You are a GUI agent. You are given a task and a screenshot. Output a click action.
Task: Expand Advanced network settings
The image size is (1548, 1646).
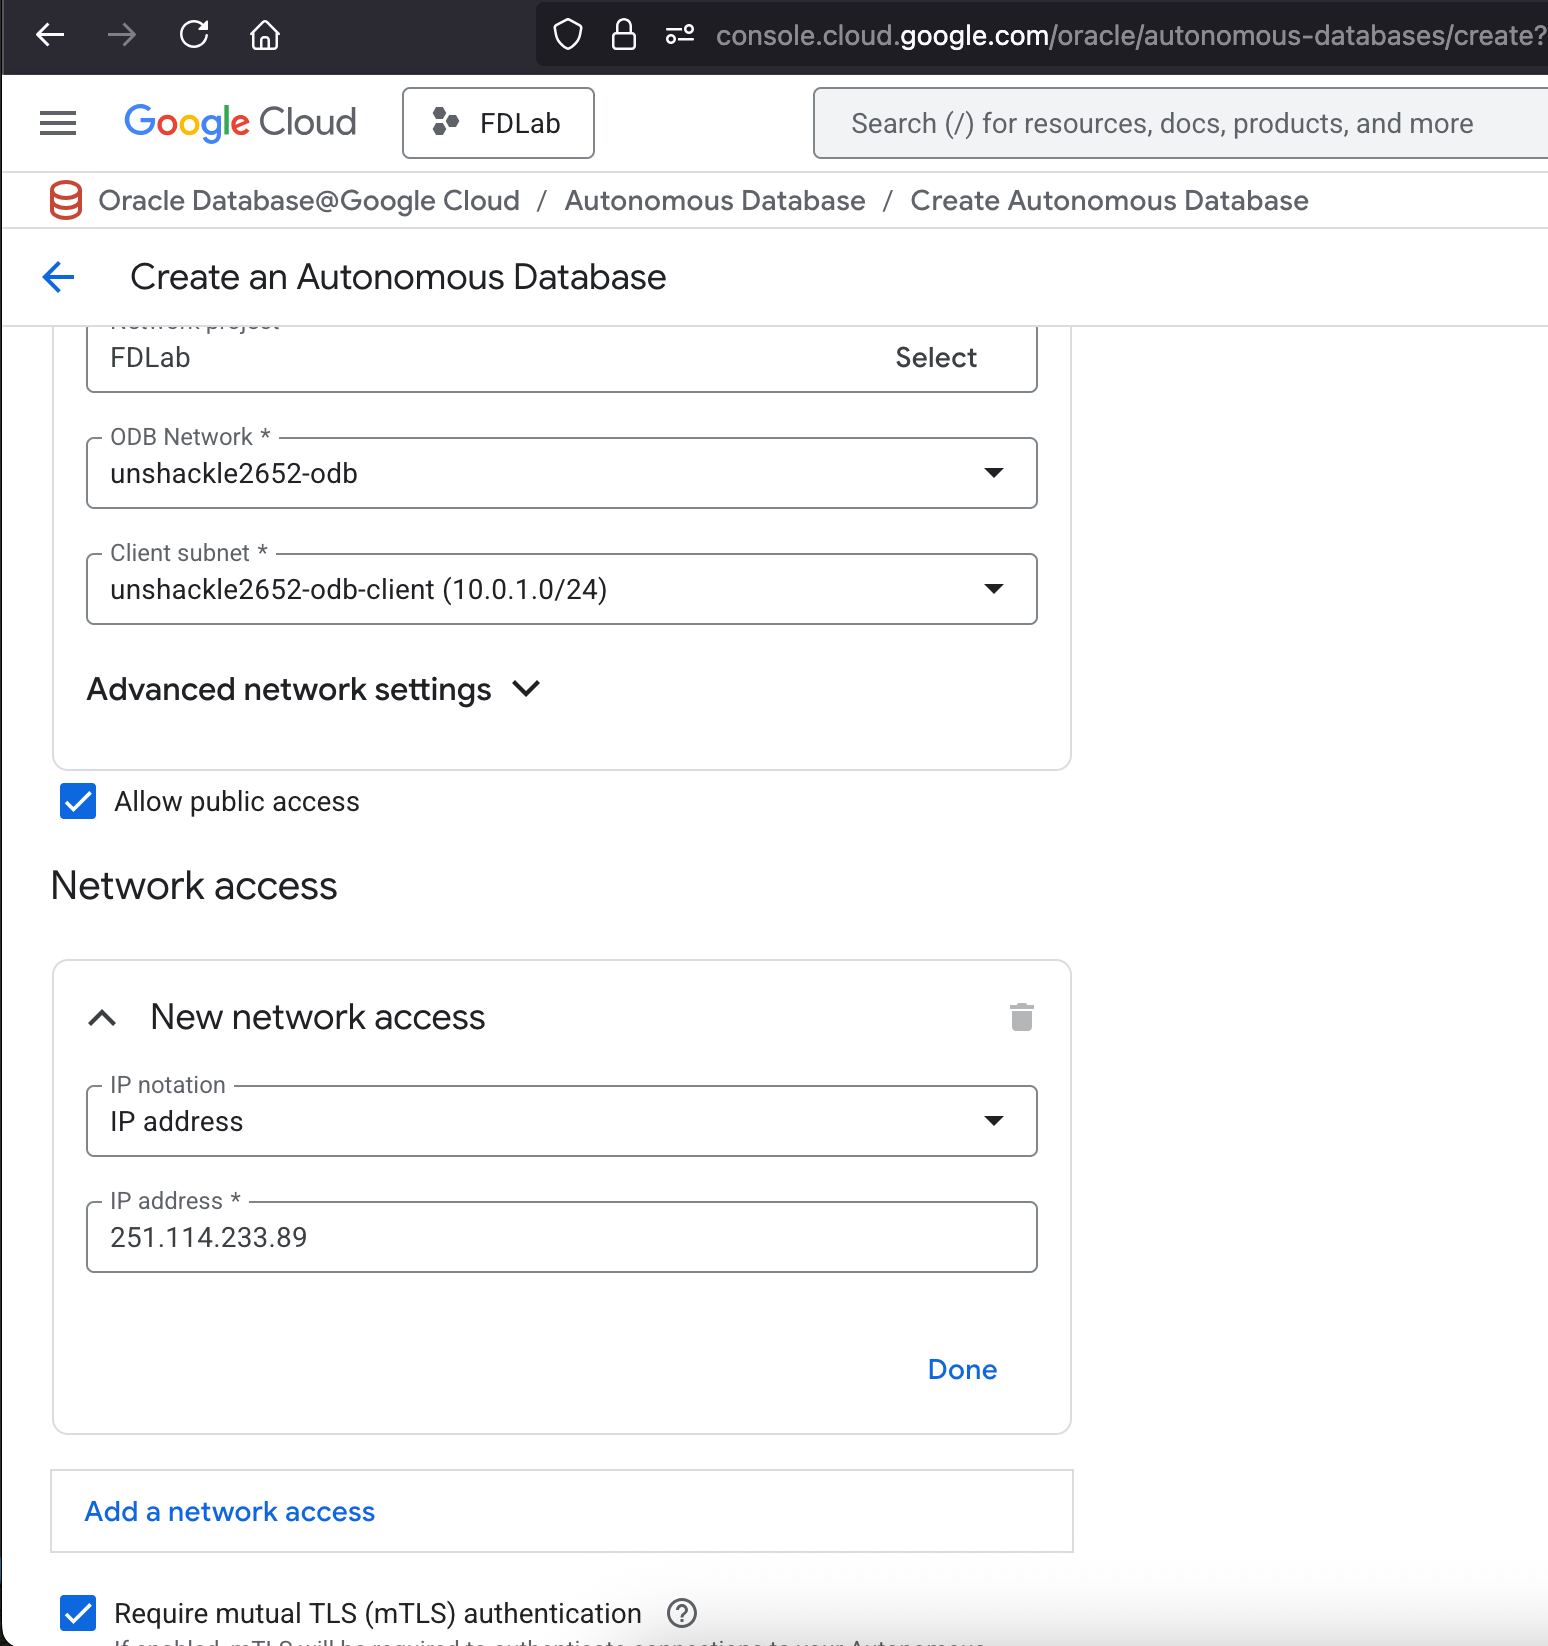(x=314, y=689)
